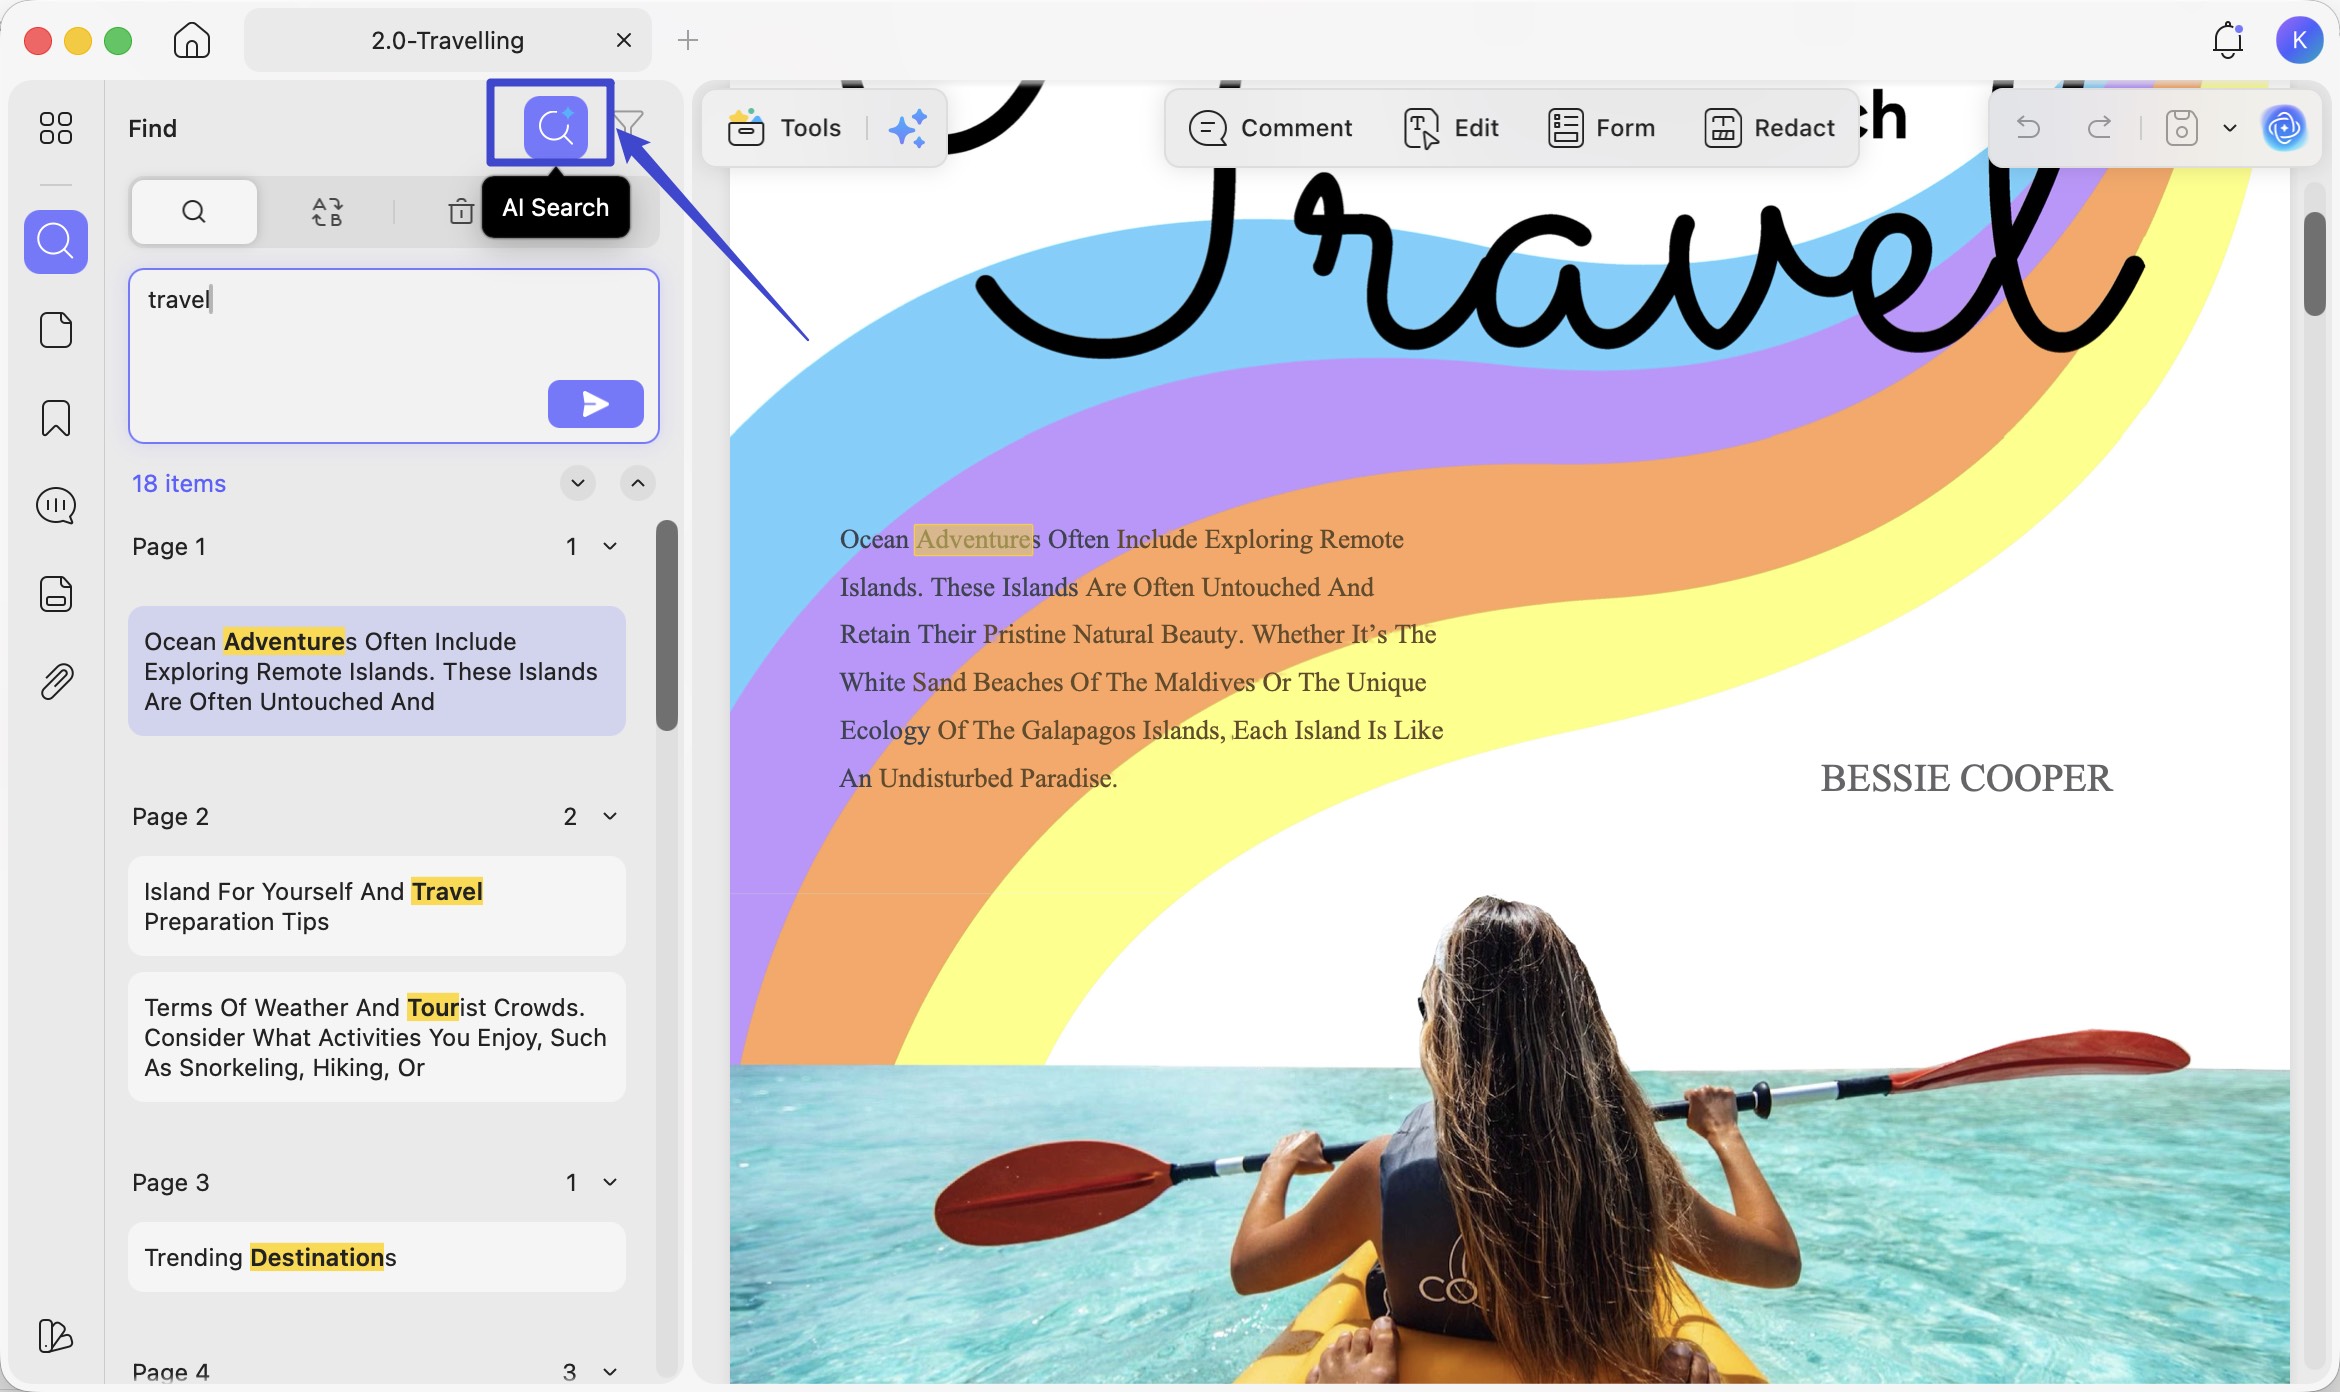Open the thumbnails grid panel icon
This screenshot has width=2340, height=1392.
[56, 128]
